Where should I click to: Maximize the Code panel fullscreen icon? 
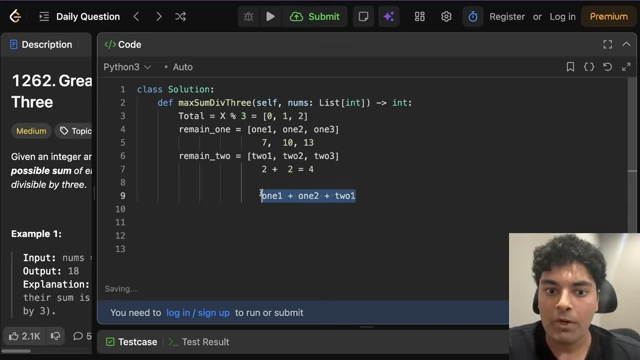click(607, 44)
